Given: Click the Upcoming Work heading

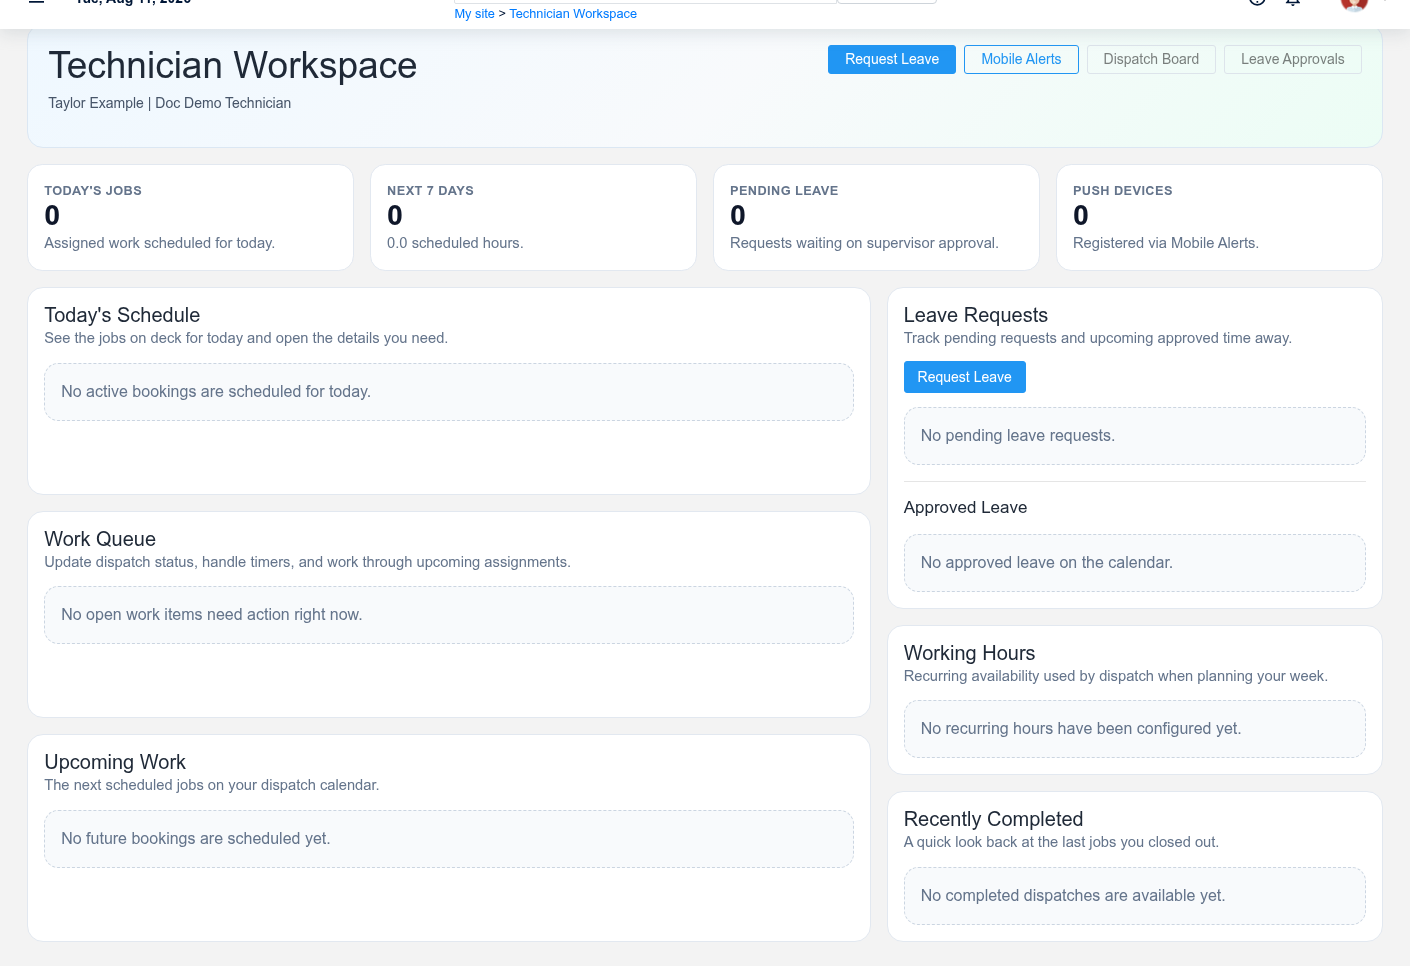Looking at the screenshot, I should click(x=115, y=762).
